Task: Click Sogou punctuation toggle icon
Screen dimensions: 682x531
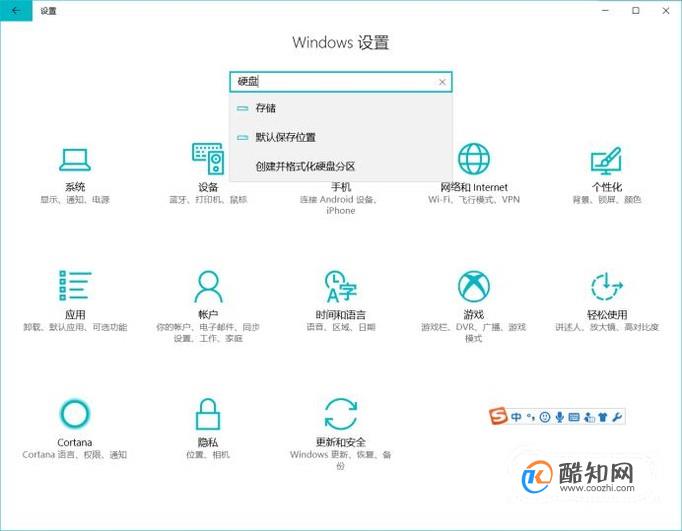Action: pos(530,417)
